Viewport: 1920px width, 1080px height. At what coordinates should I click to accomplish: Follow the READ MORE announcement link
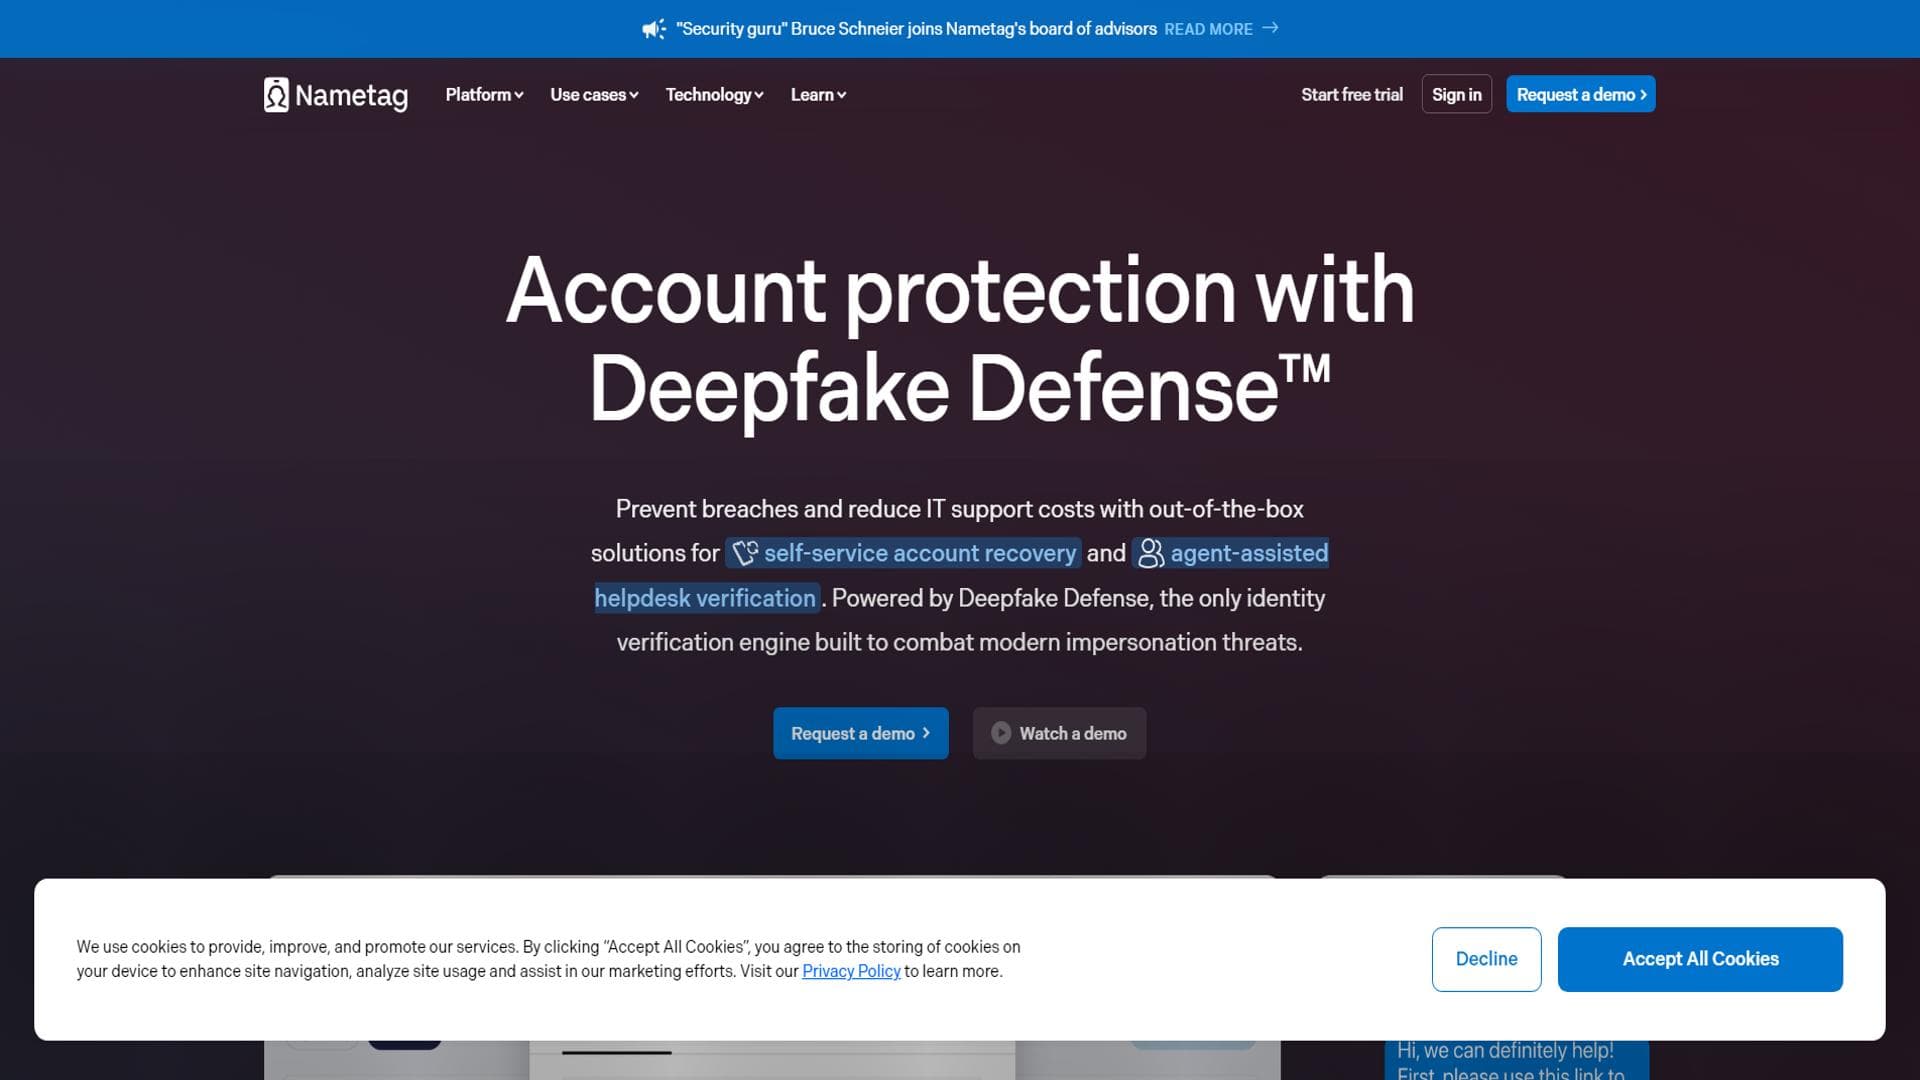pos(1208,29)
